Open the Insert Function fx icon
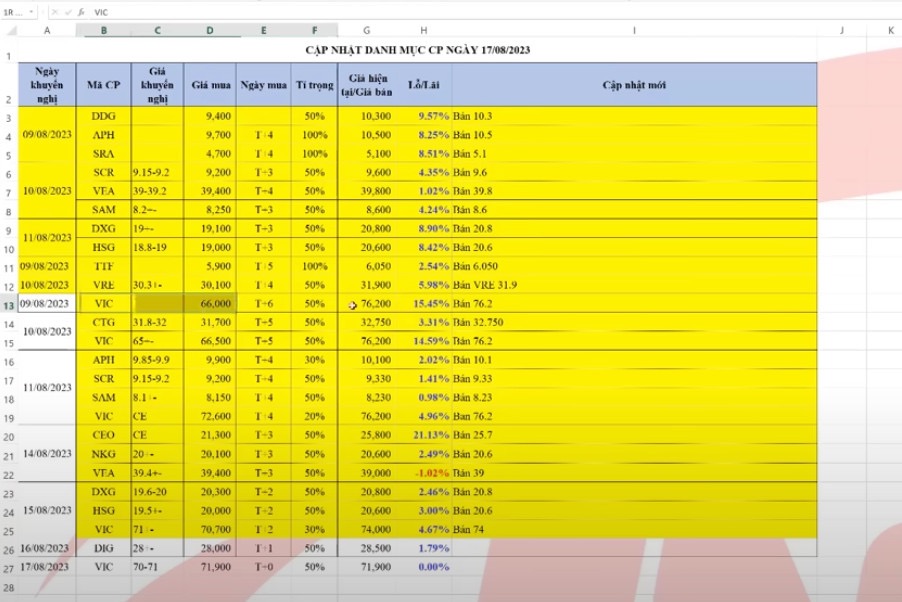 (x=81, y=12)
